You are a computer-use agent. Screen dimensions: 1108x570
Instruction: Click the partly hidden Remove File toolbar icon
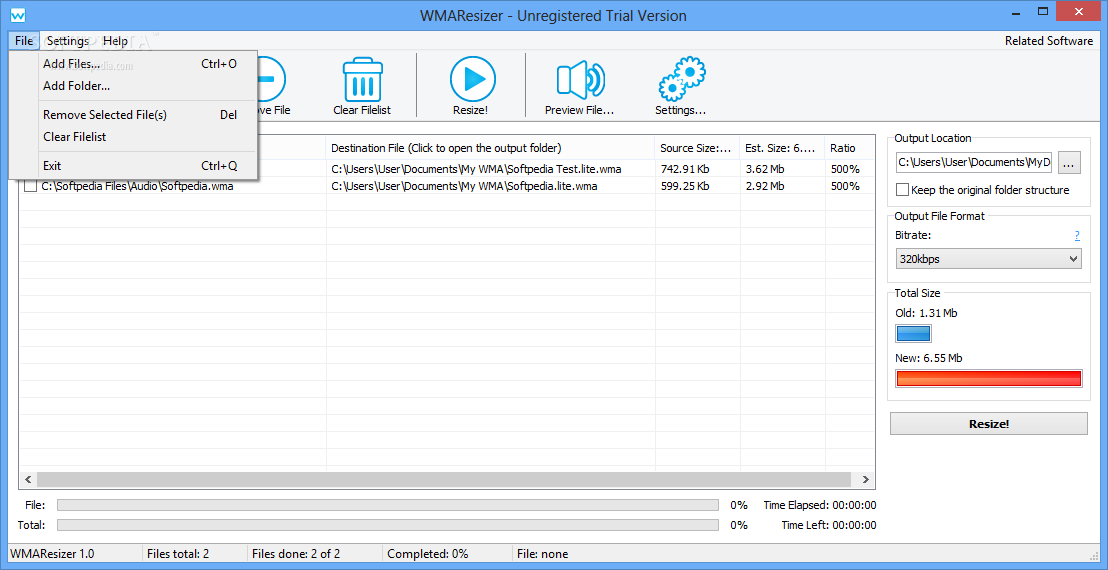tap(271, 79)
